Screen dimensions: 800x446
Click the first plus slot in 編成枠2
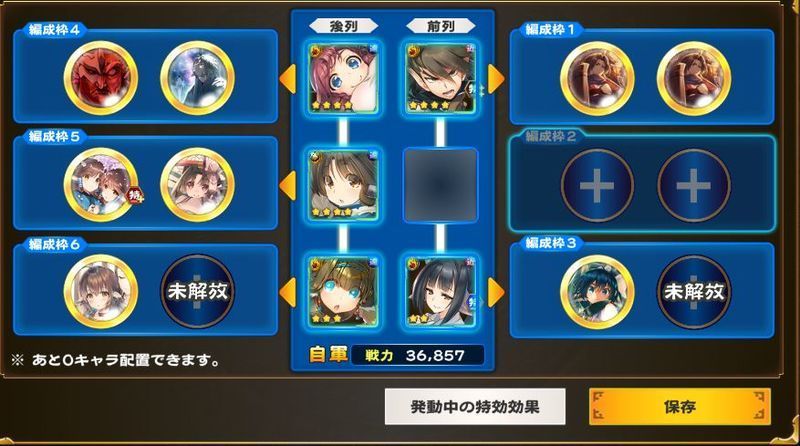point(597,186)
